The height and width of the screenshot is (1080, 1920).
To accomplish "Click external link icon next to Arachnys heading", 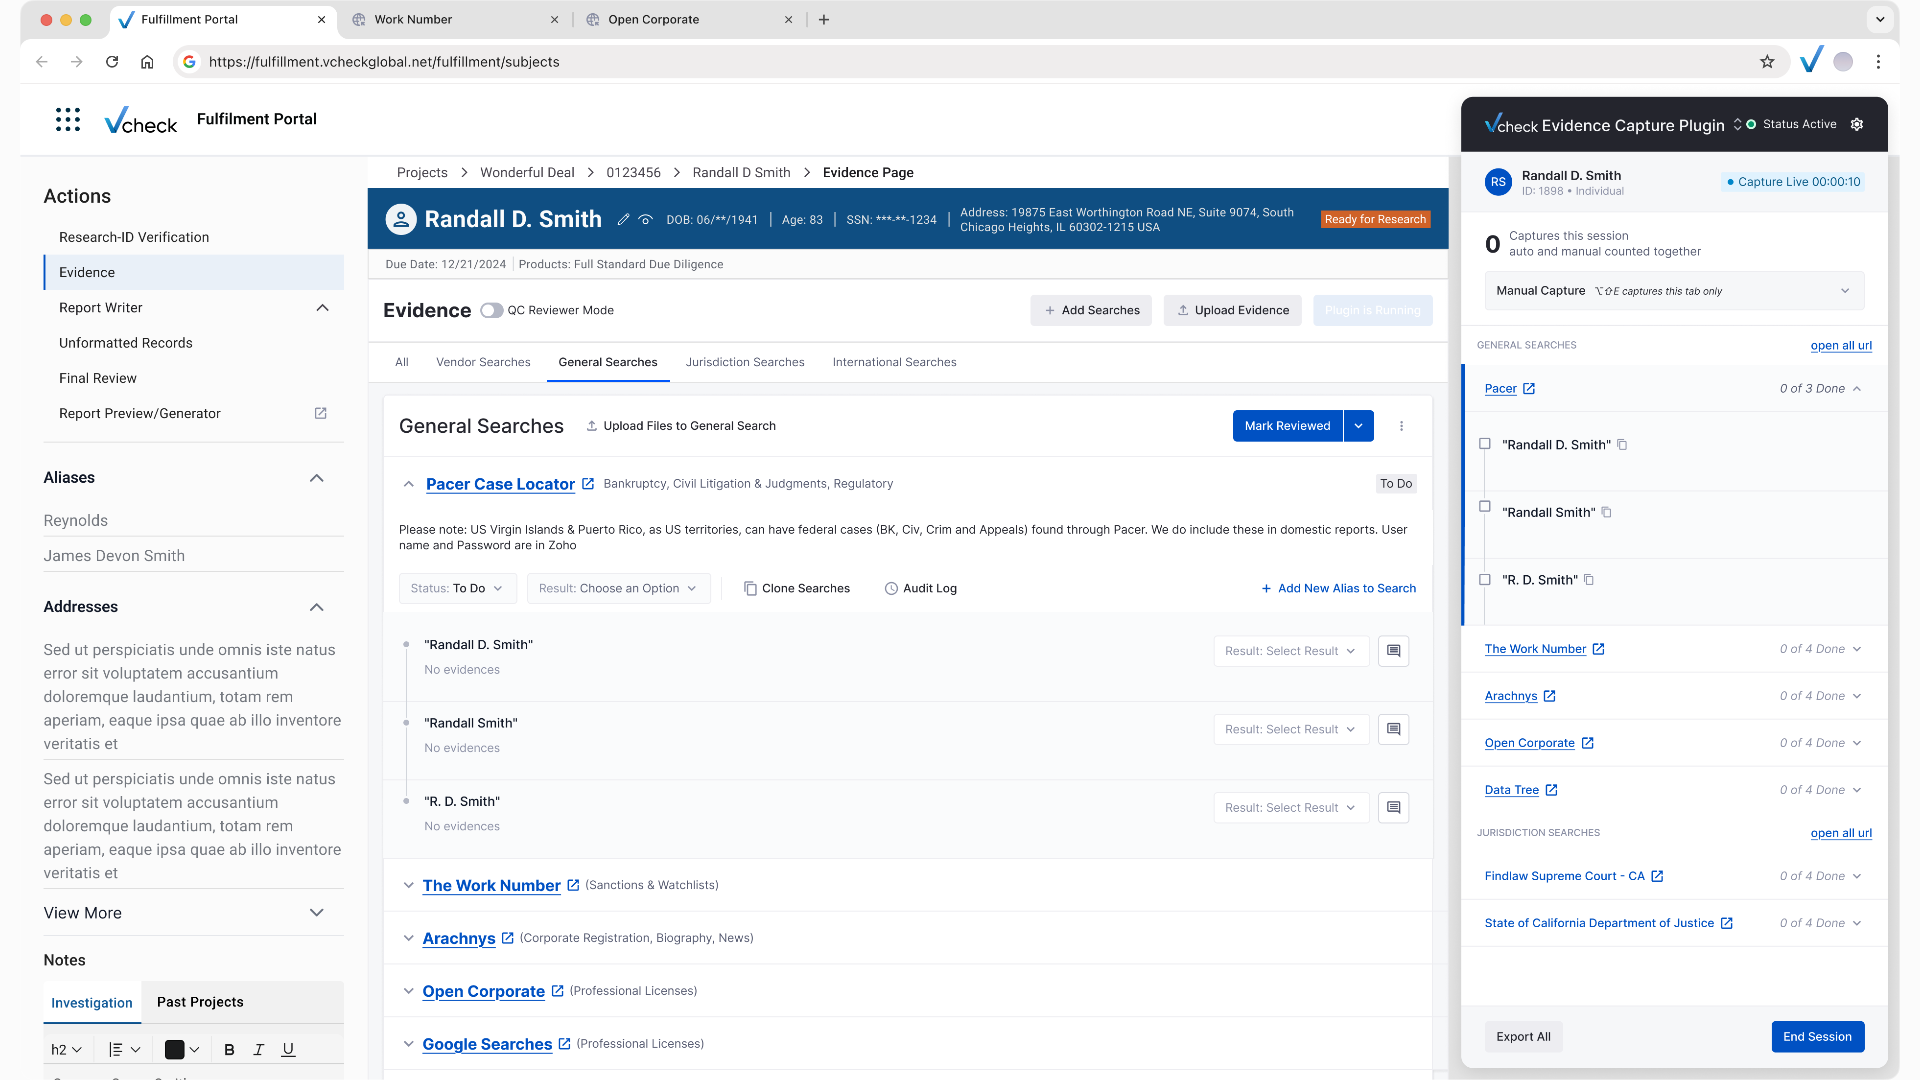I will (x=507, y=938).
